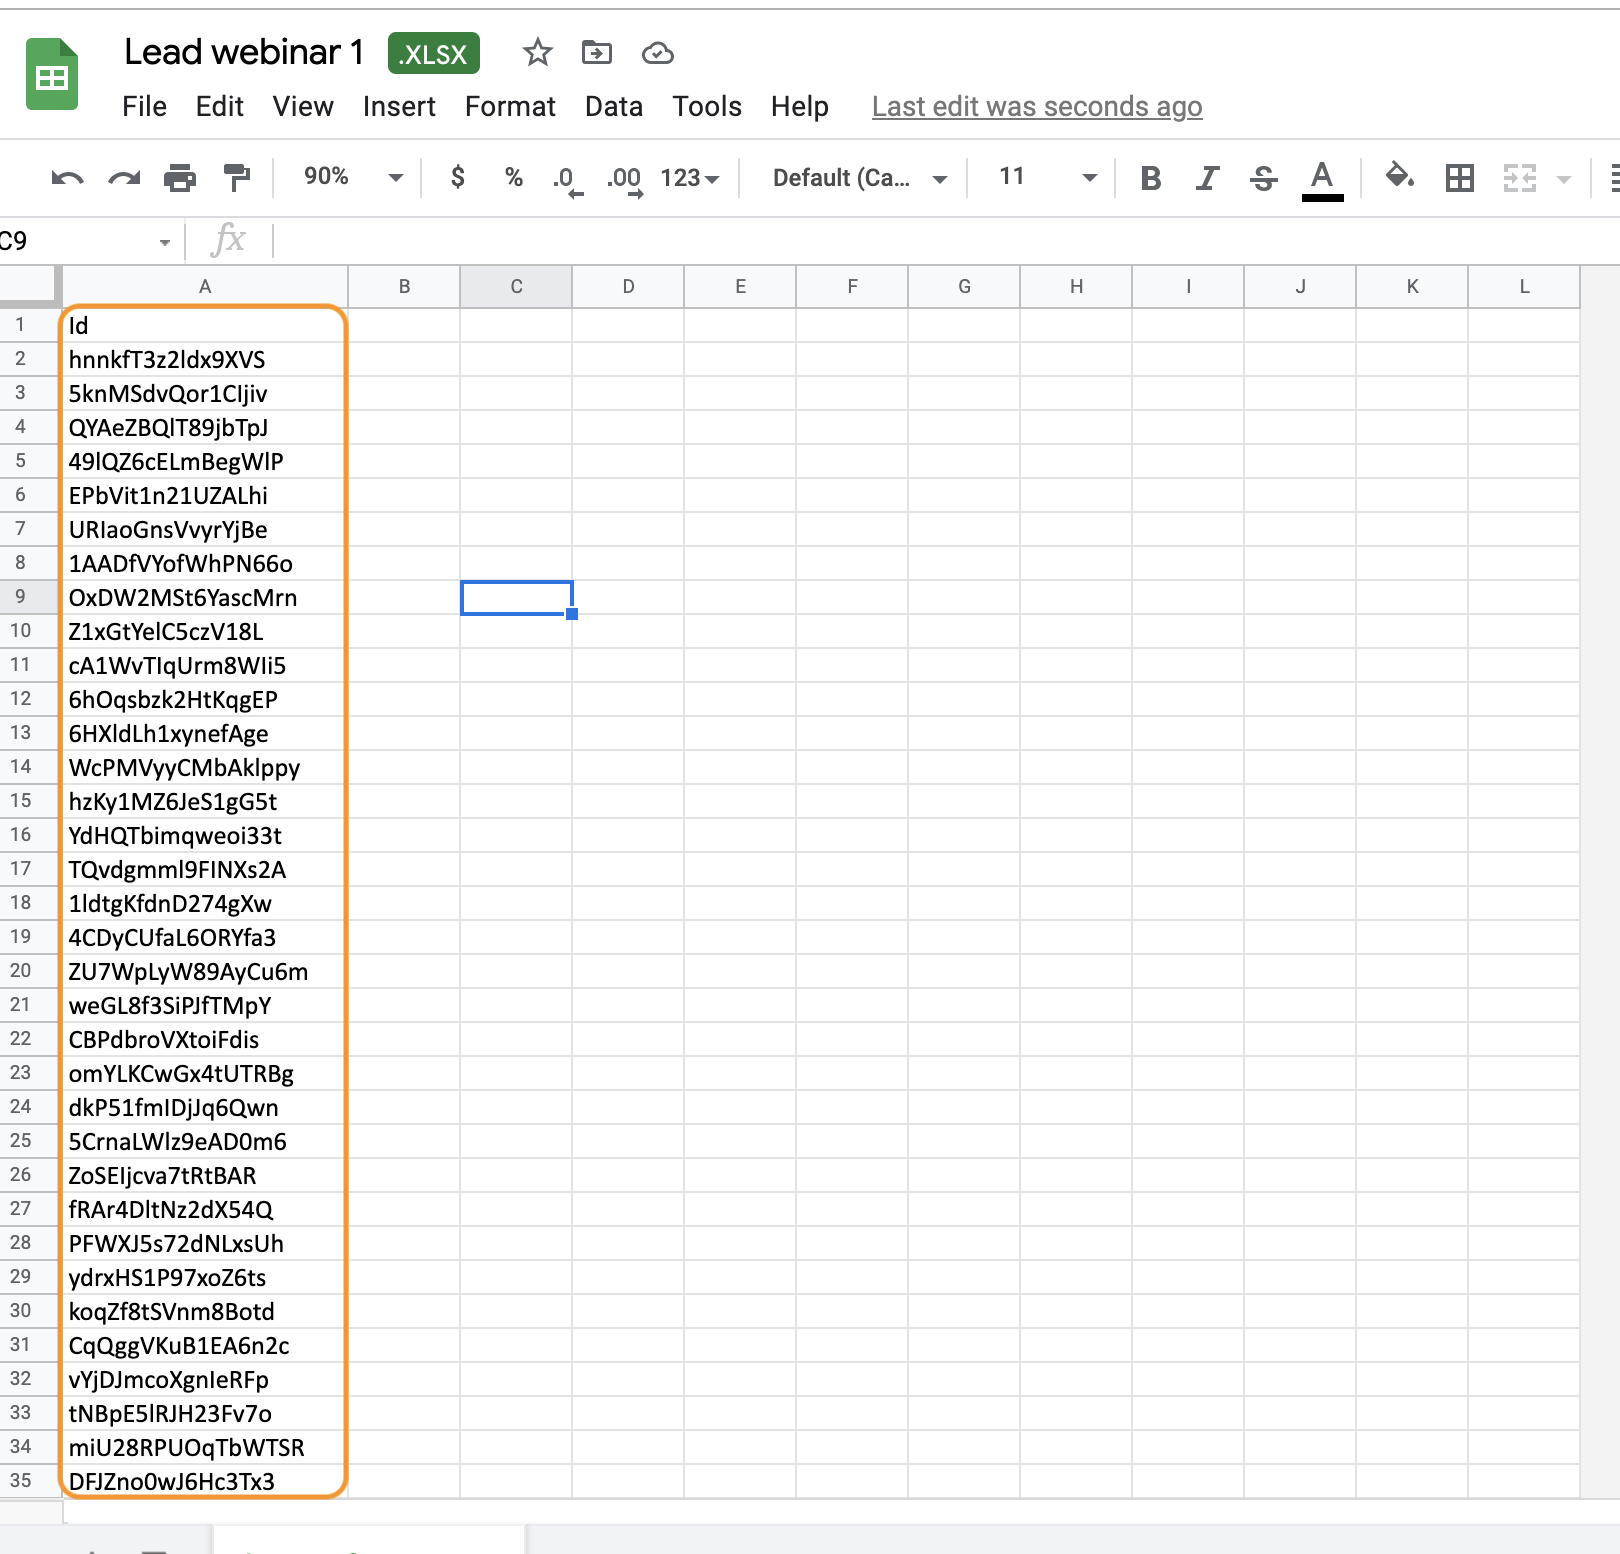Star the Lead webinar 1 document

538,52
